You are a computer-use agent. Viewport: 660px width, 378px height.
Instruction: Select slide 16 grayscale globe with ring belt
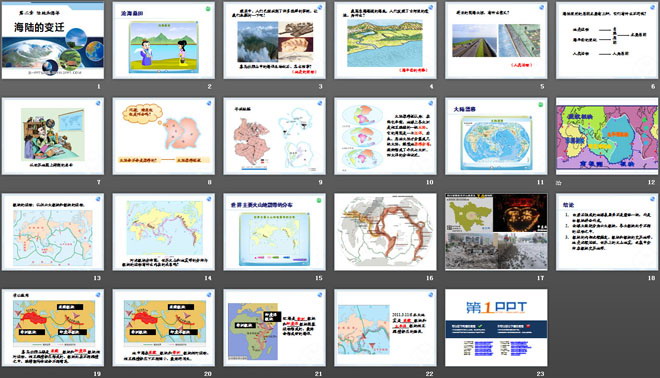tap(385, 232)
